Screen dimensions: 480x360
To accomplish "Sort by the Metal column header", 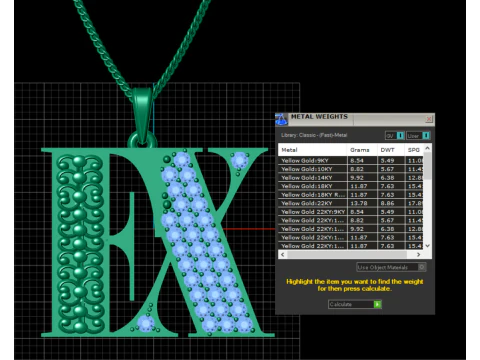I will tap(312, 150).
